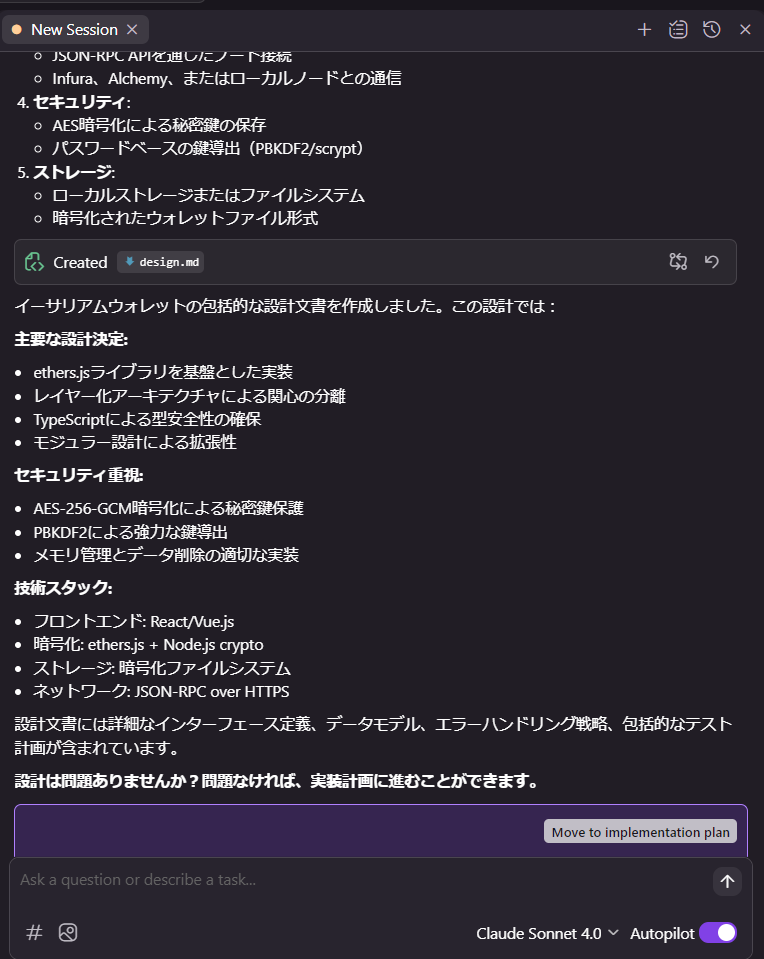View changes for created design.md
764x959 pixels.
point(678,262)
